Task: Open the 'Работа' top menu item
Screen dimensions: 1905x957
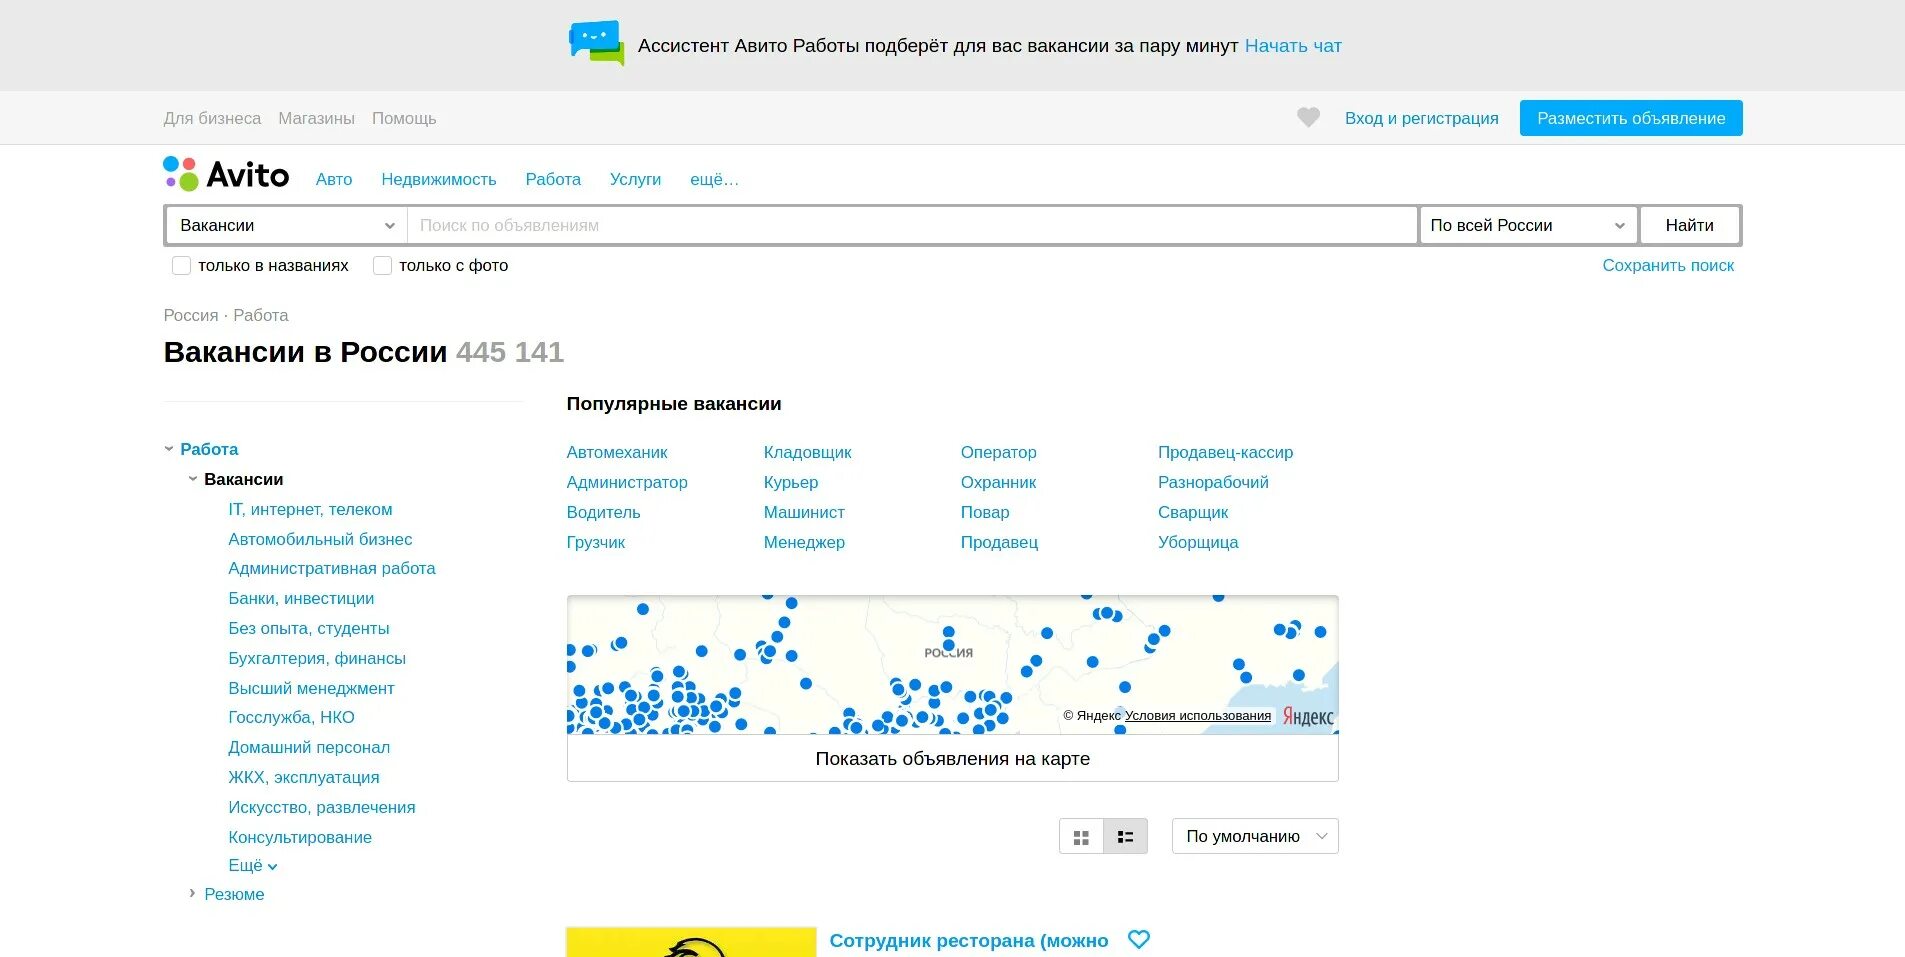Action: click(x=553, y=180)
